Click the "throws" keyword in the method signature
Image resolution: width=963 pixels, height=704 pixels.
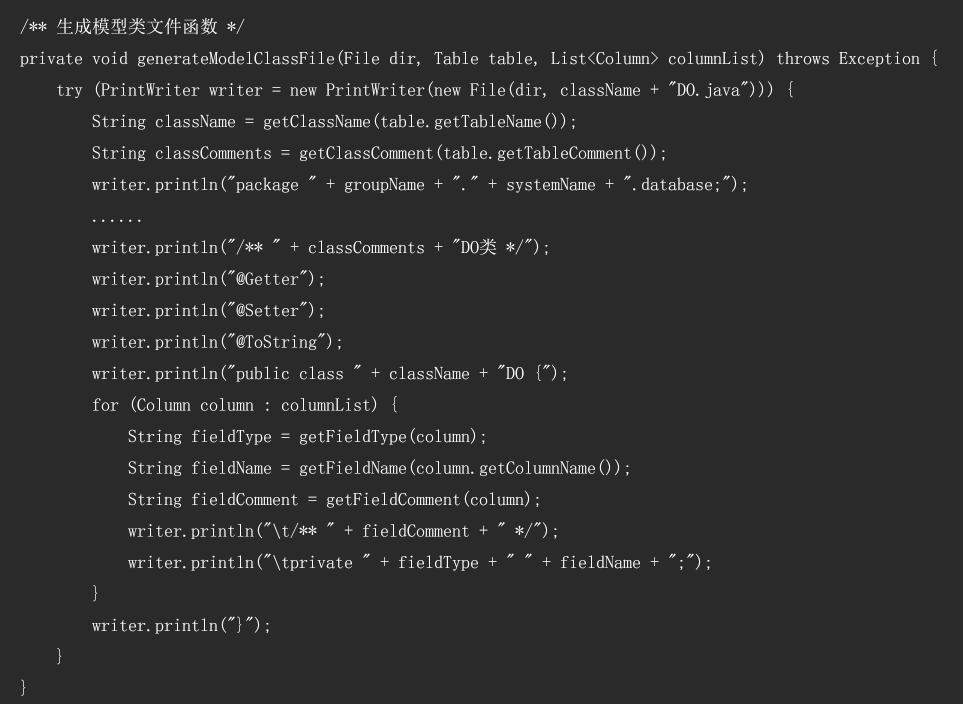point(802,59)
